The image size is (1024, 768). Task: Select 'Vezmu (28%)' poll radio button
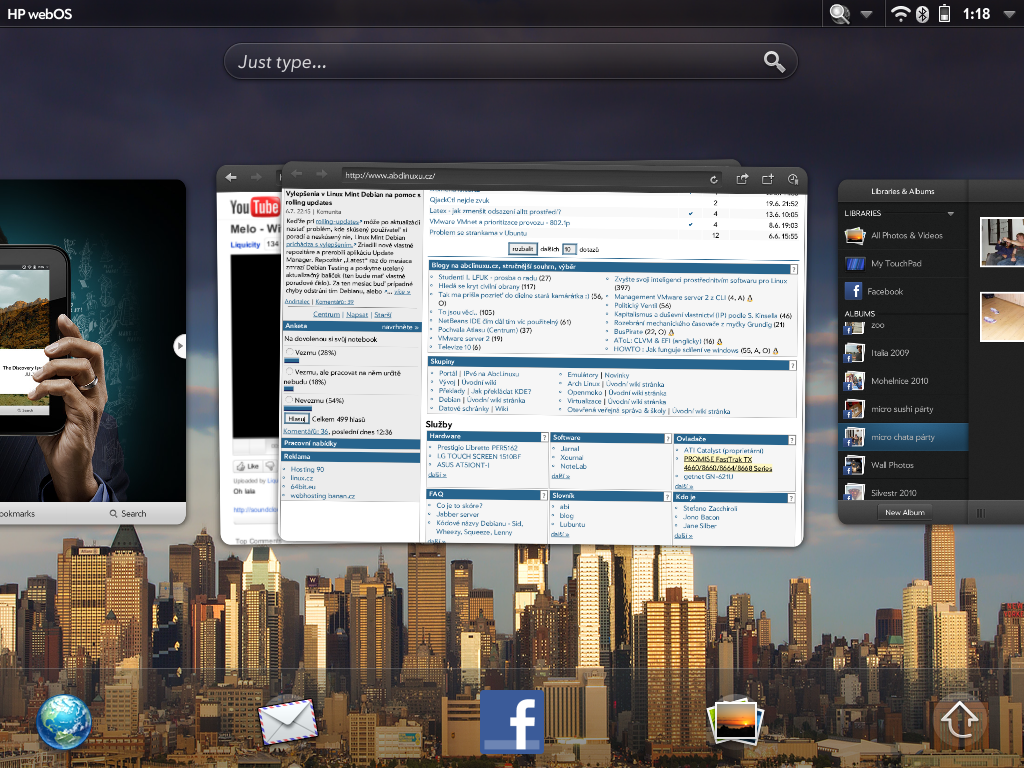click(x=290, y=353)
